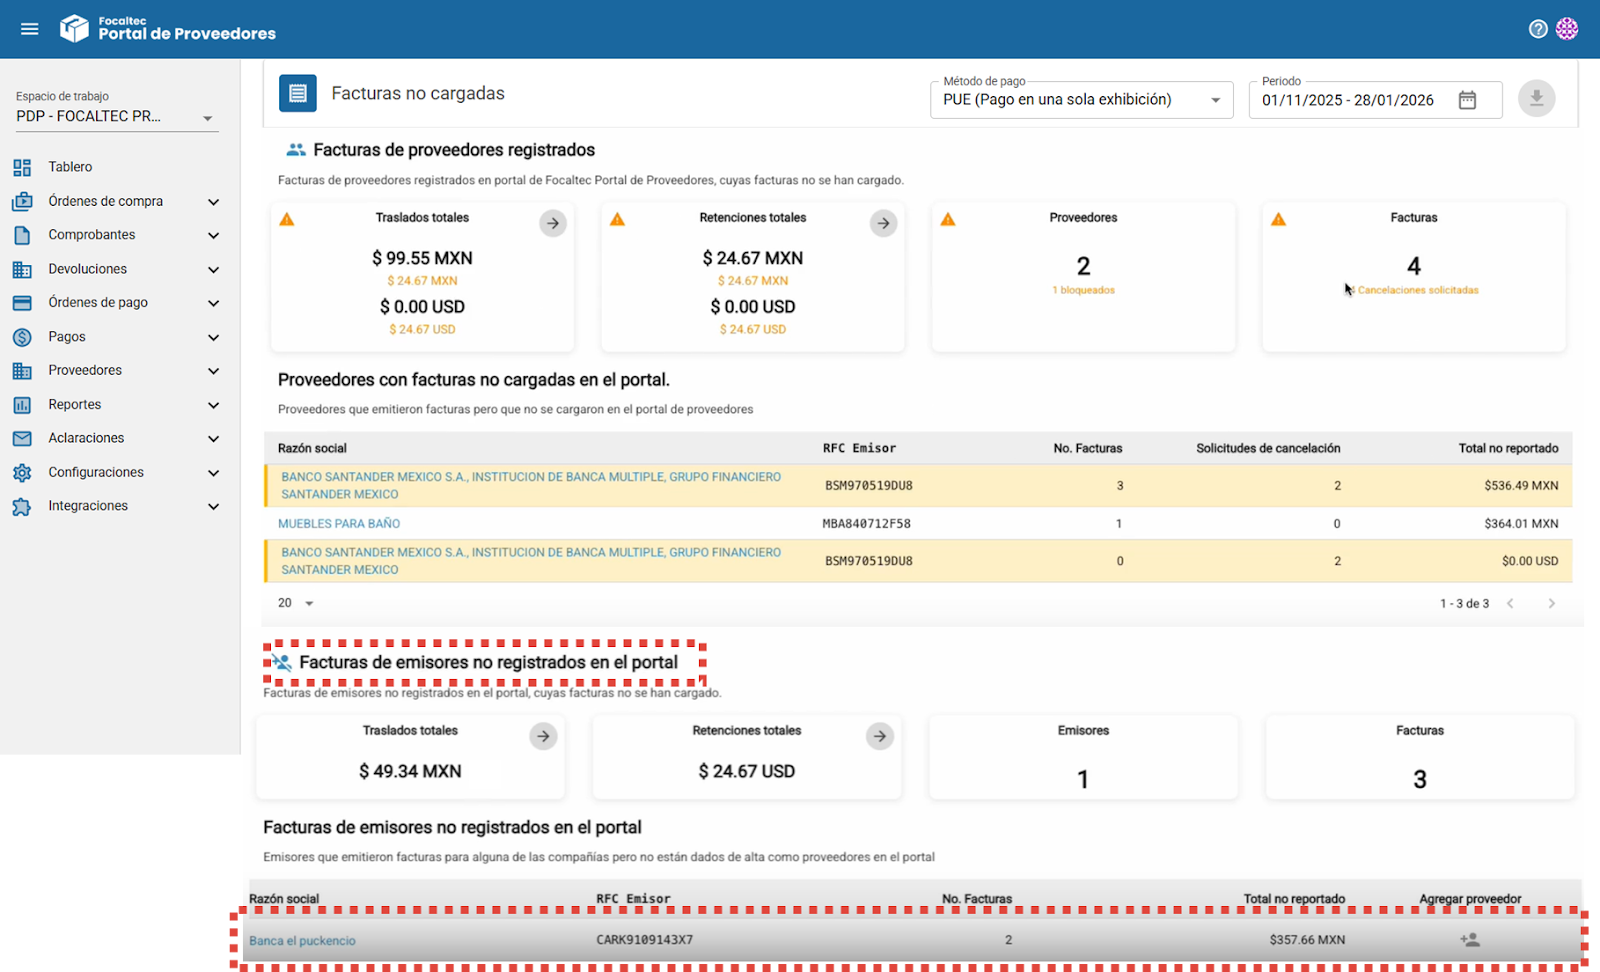
Task: Select Integraciones in the sidebar
Action: pos(88,506)
